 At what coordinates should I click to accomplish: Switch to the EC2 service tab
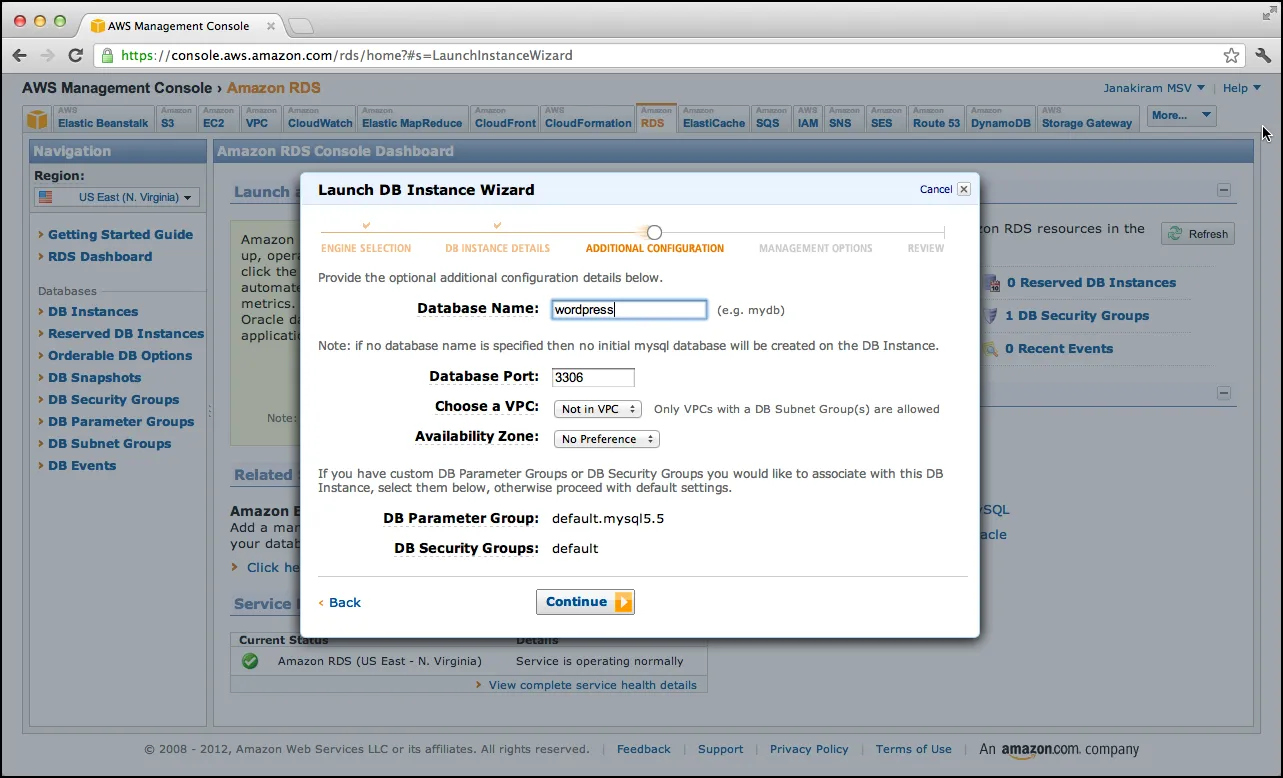pyautogui.click(x=218, y=118)
